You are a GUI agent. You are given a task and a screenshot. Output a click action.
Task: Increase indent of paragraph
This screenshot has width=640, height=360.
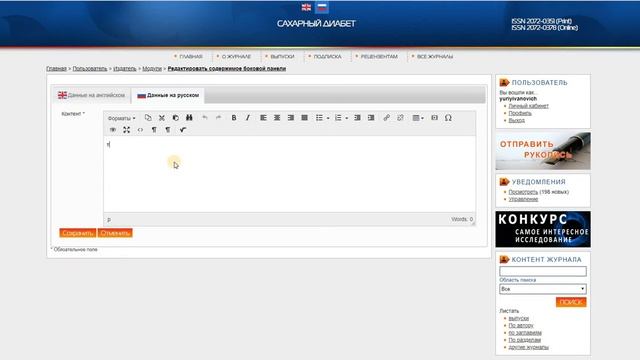371,118
